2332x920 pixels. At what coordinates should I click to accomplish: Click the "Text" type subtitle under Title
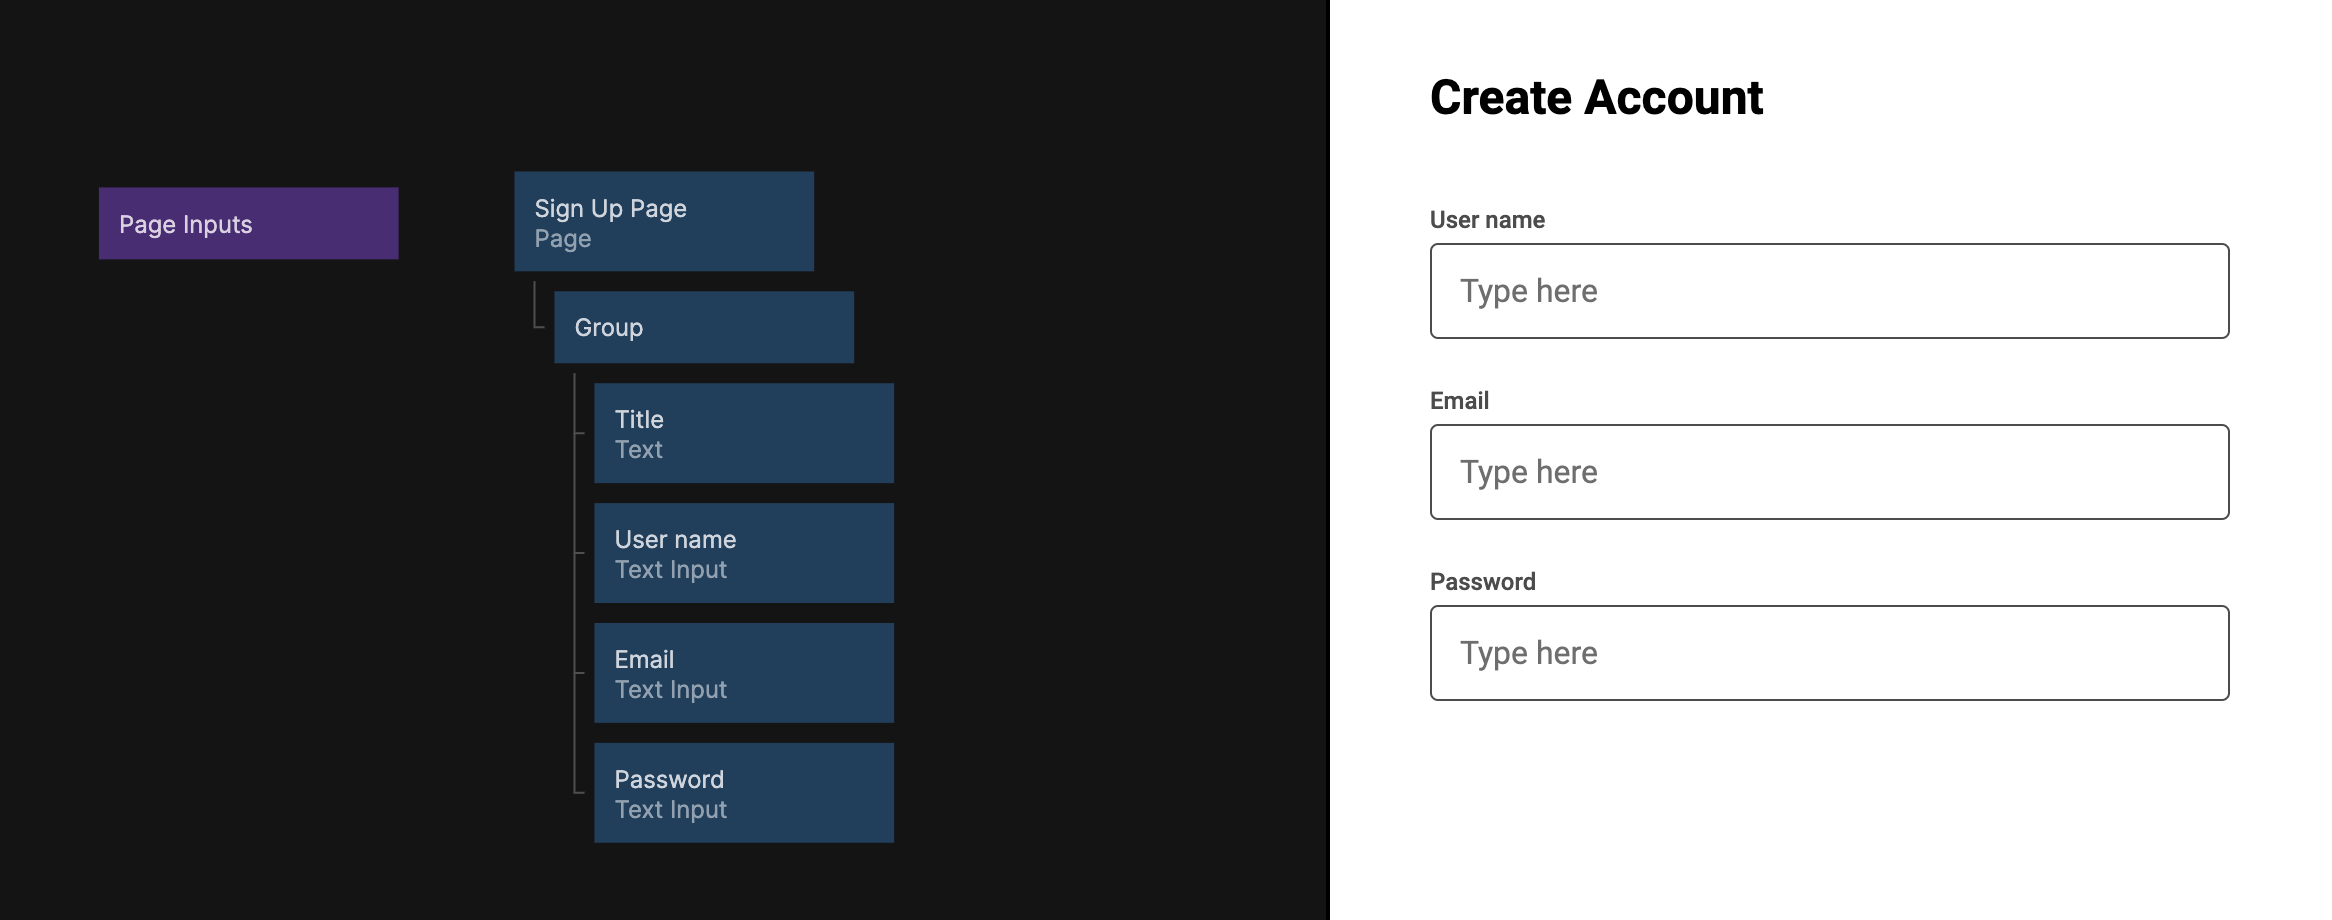click(639, 450)
